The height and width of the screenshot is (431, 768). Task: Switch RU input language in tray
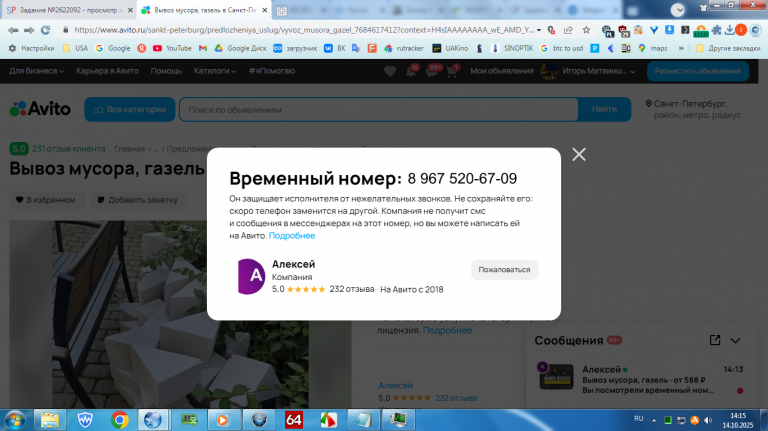[638, 419]
